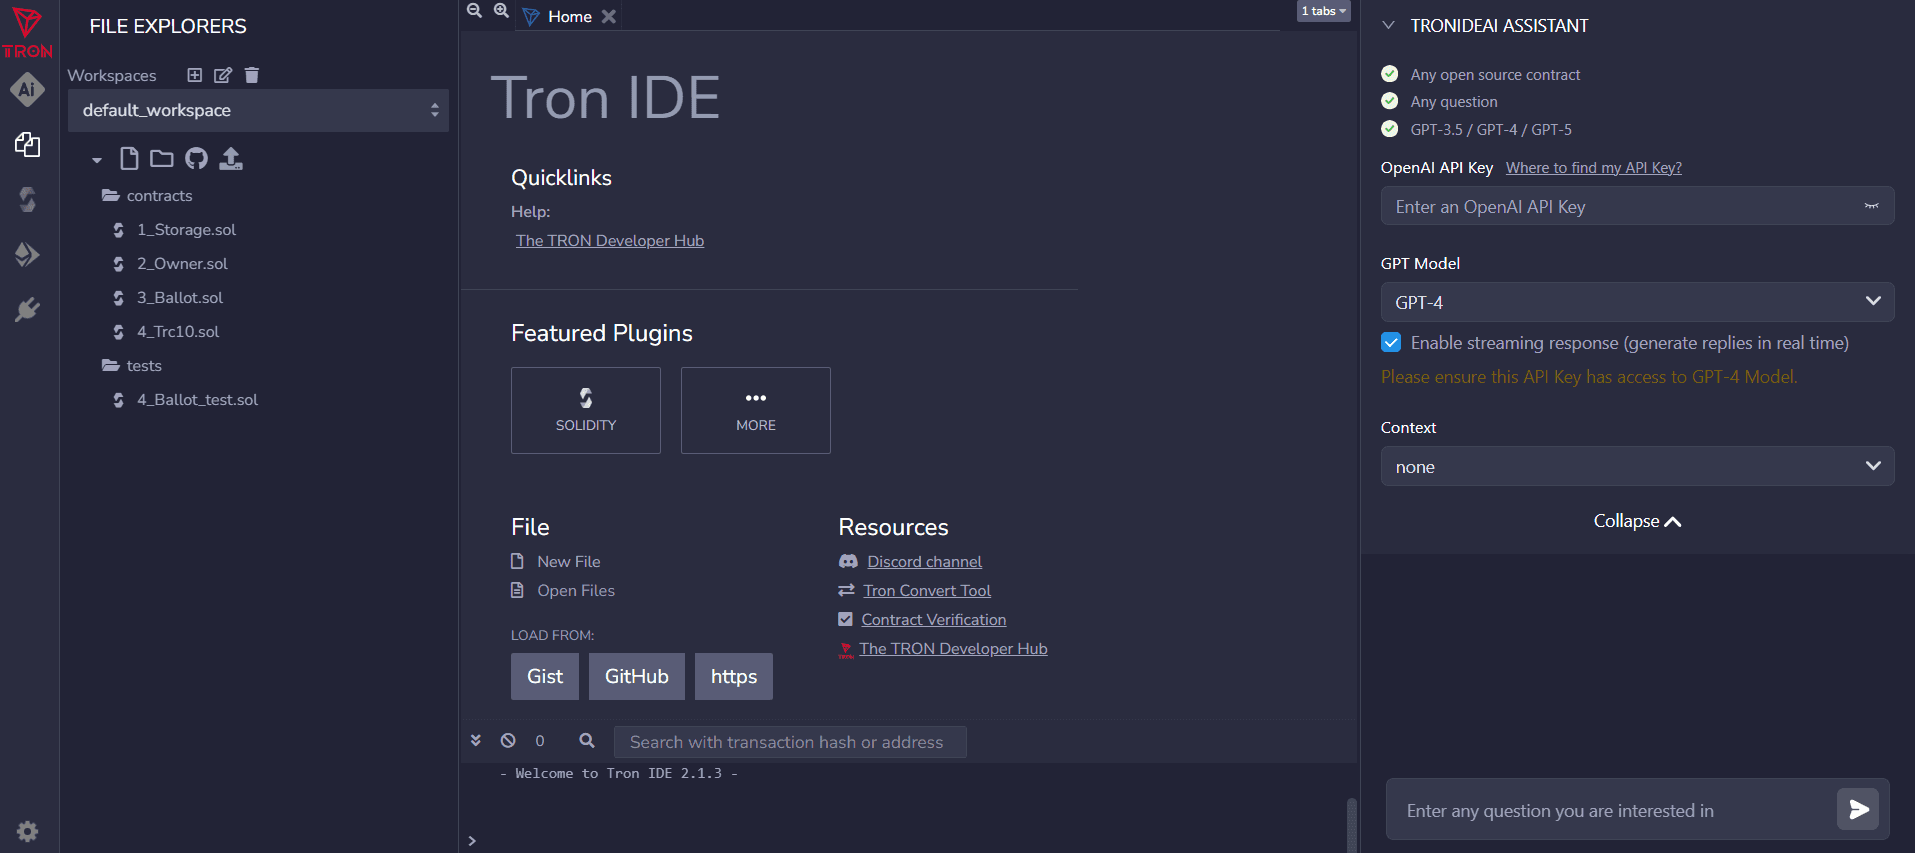
Task: Load from GitHub button
Action: [637, 676]
